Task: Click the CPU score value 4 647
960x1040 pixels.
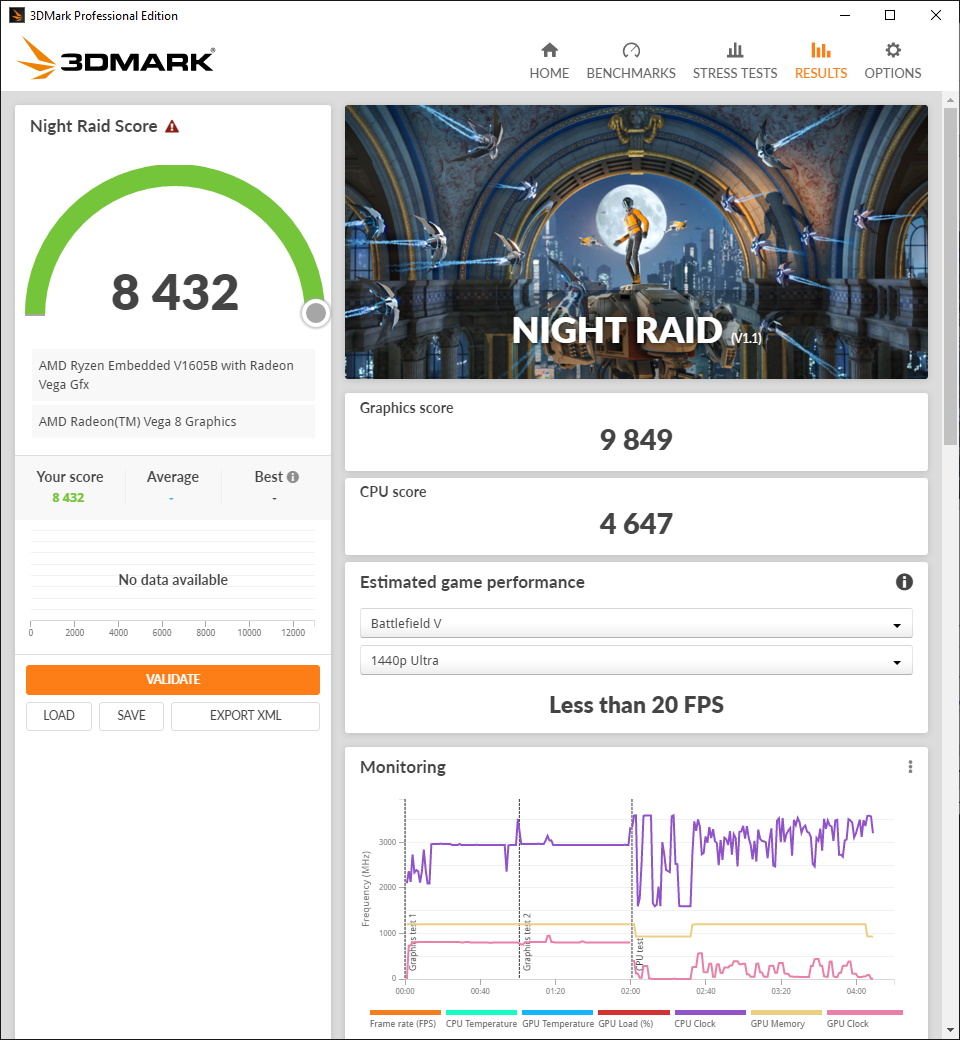Action: click(x=636, y=523)
